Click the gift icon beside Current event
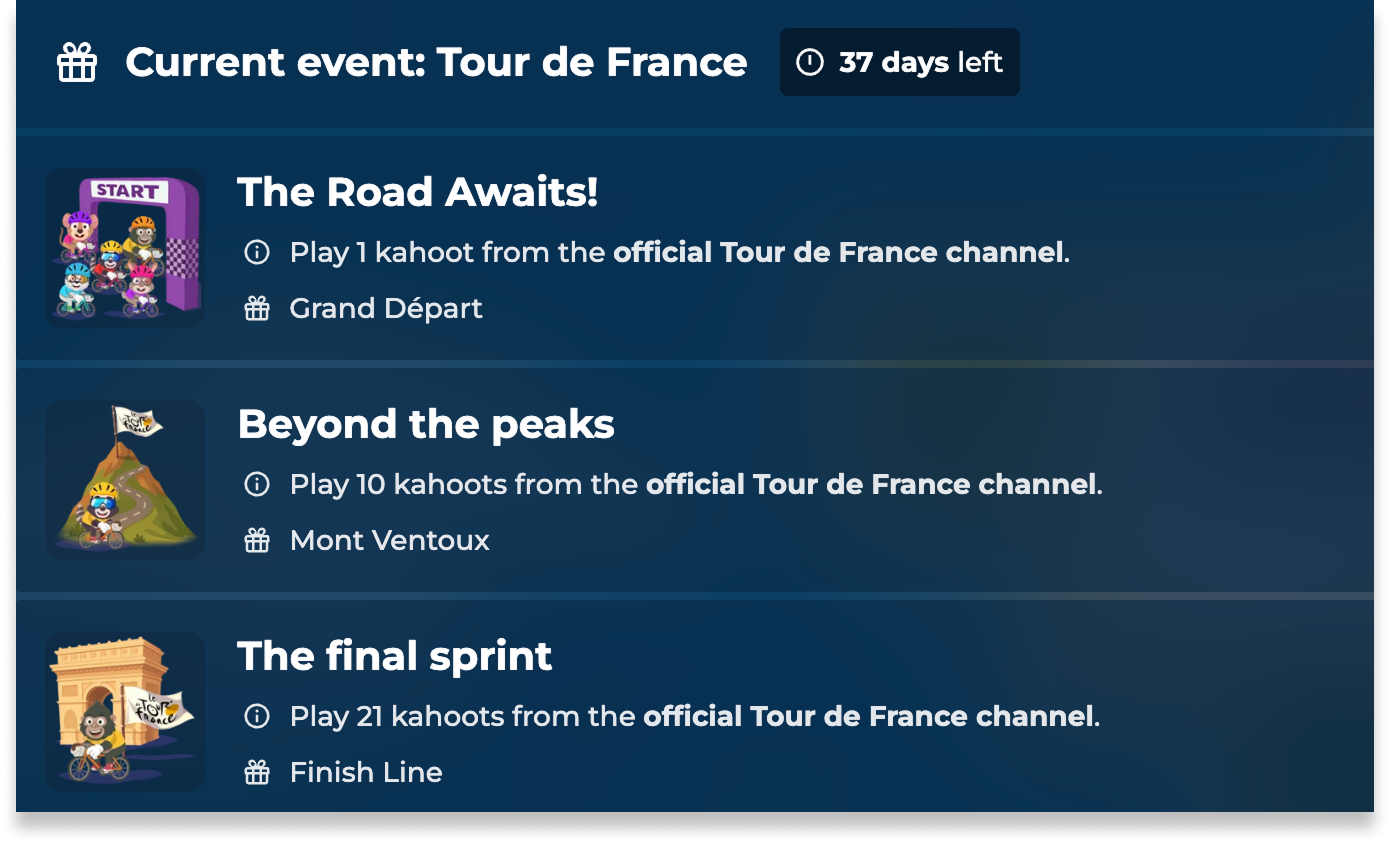The width and height of the screenshot is (1390, 844). [77, 63]
